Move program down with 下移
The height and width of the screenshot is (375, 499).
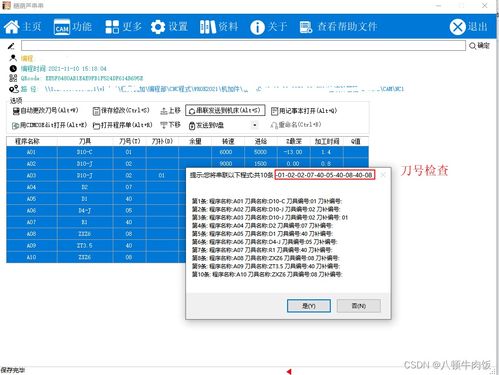coord(170,125)
